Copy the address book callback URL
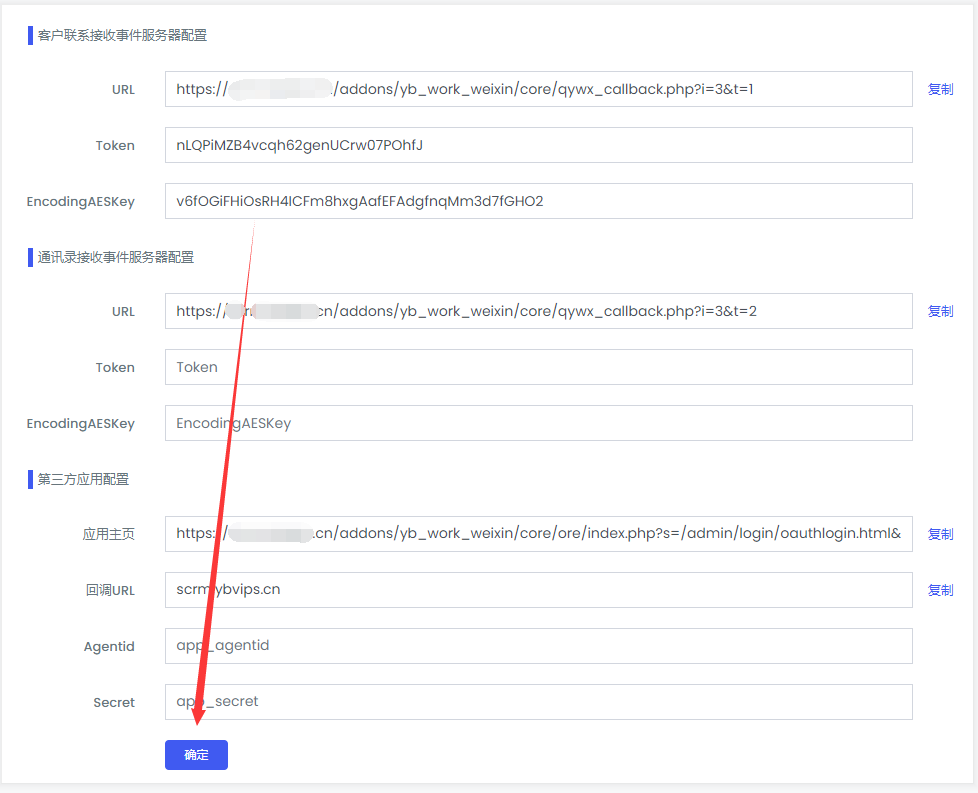The height and width of the screenshot is (793, 978). (940, 311)
